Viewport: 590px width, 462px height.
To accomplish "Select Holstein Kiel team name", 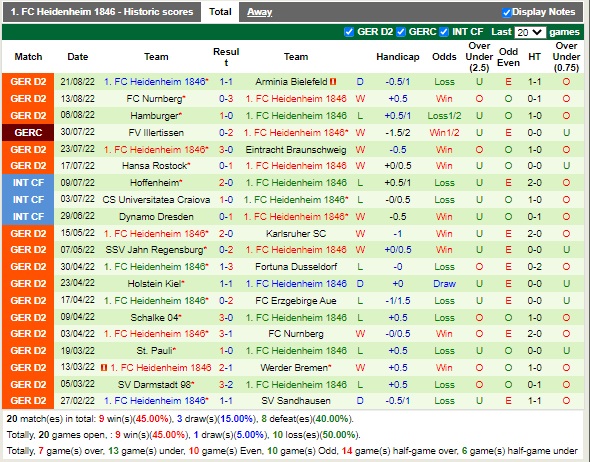I will 154,284.
